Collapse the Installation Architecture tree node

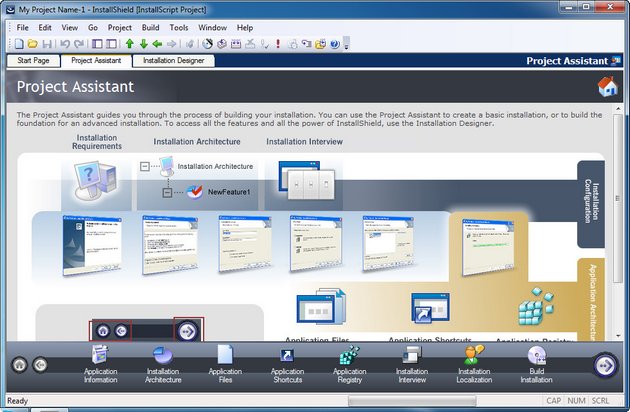pyautogui.click(x=145, y=167)
